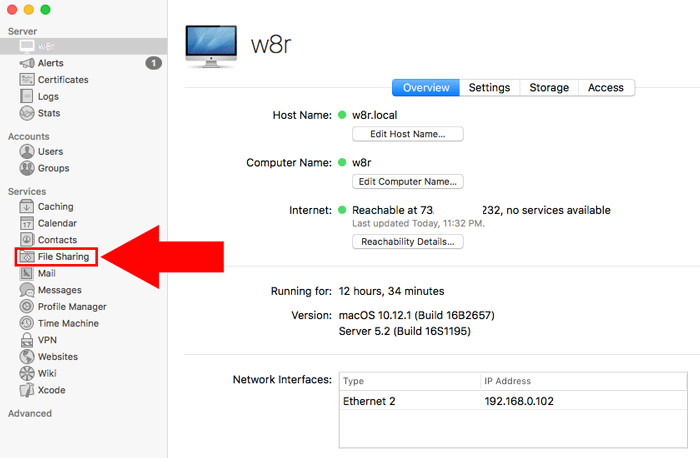The width and height of the screenshot is (700, 458).
Task: Expand the Advanced sidebar section
Action: coord(30,413)
